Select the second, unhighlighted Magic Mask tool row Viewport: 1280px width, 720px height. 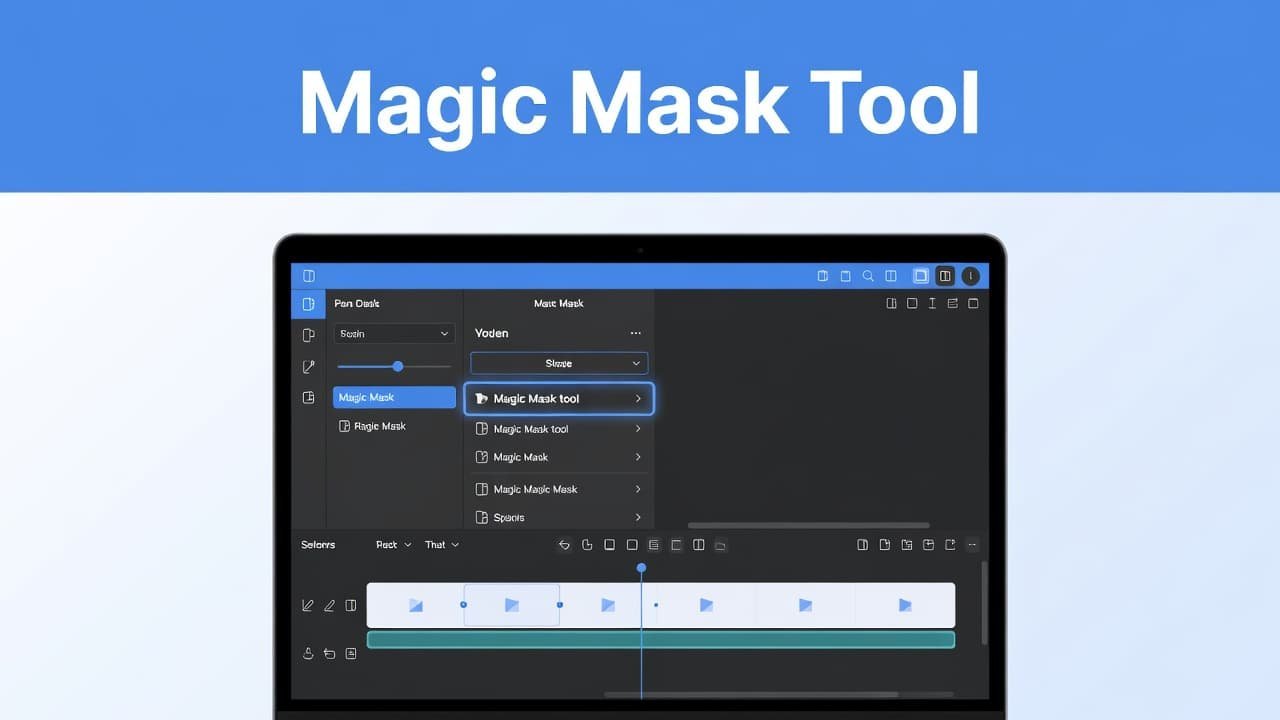[x=559, y=429]
